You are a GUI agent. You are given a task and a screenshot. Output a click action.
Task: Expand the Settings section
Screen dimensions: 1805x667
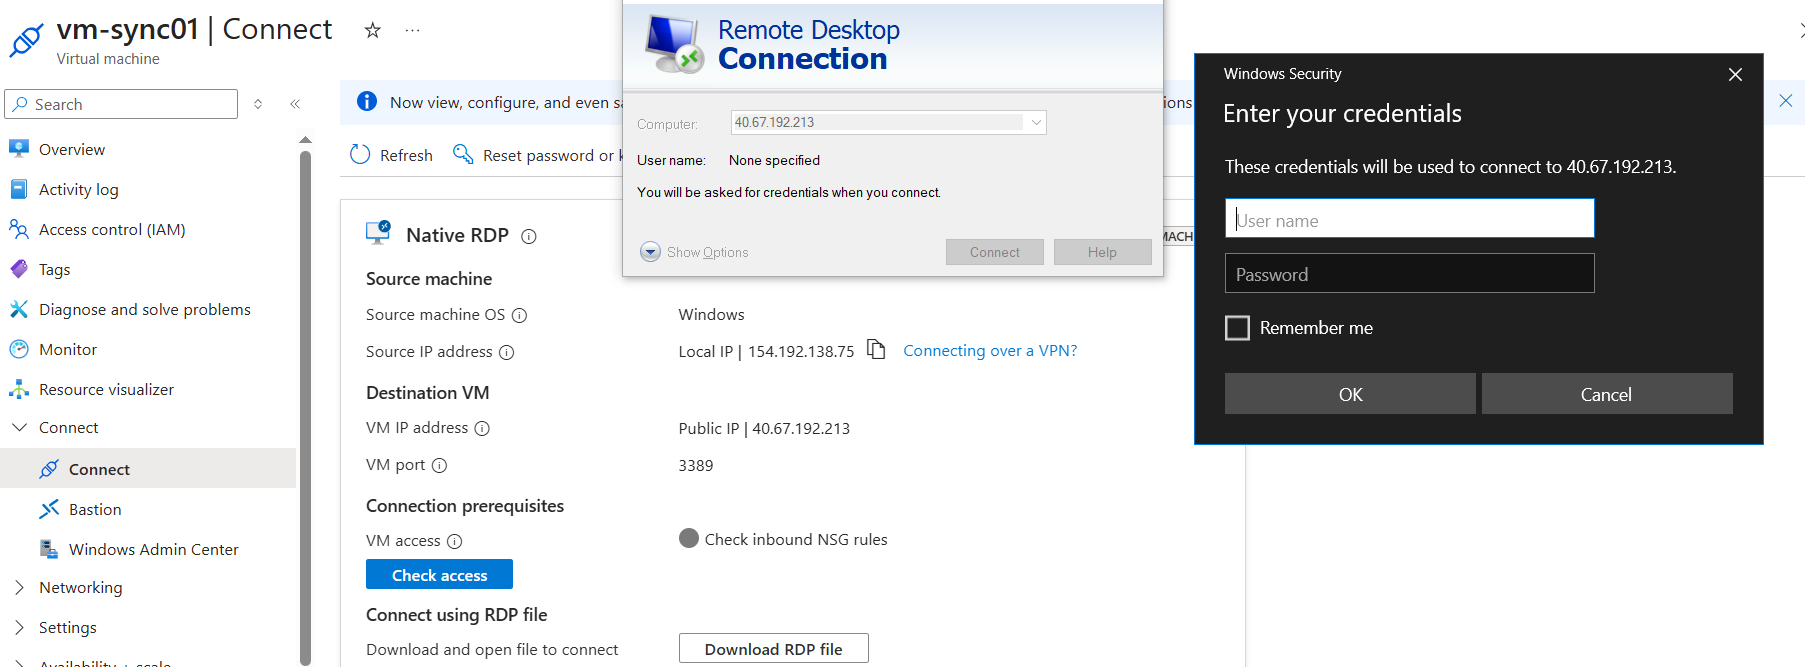pos(19,627)
